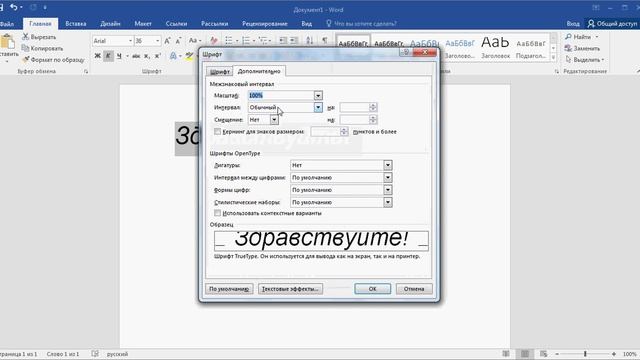This screenshot has width=640, height=360.
Task: Click Заменить in editing group
Action: [x=582, y=48]
